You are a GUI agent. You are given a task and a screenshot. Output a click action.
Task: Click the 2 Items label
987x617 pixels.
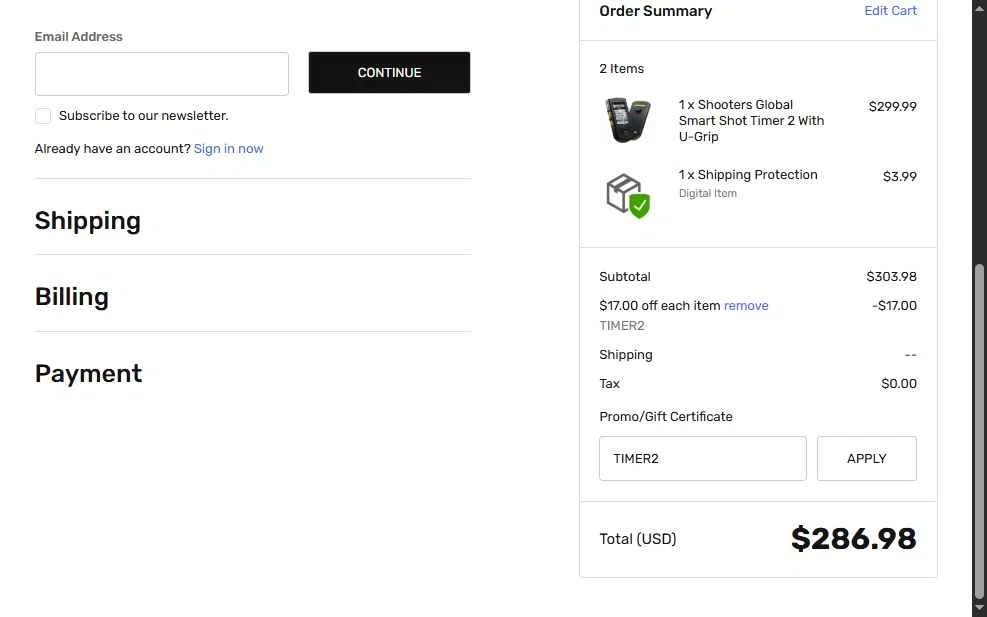(x=621, y=69)
